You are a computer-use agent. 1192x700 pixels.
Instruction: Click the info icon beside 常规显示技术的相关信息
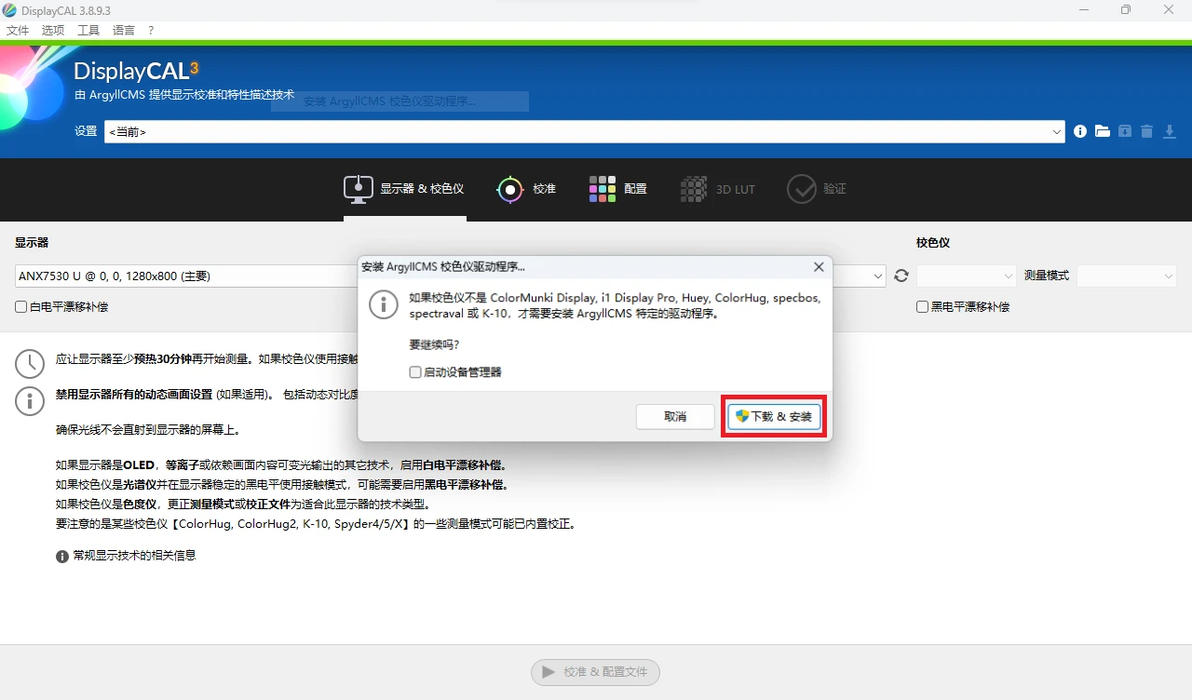pos(62,556)
